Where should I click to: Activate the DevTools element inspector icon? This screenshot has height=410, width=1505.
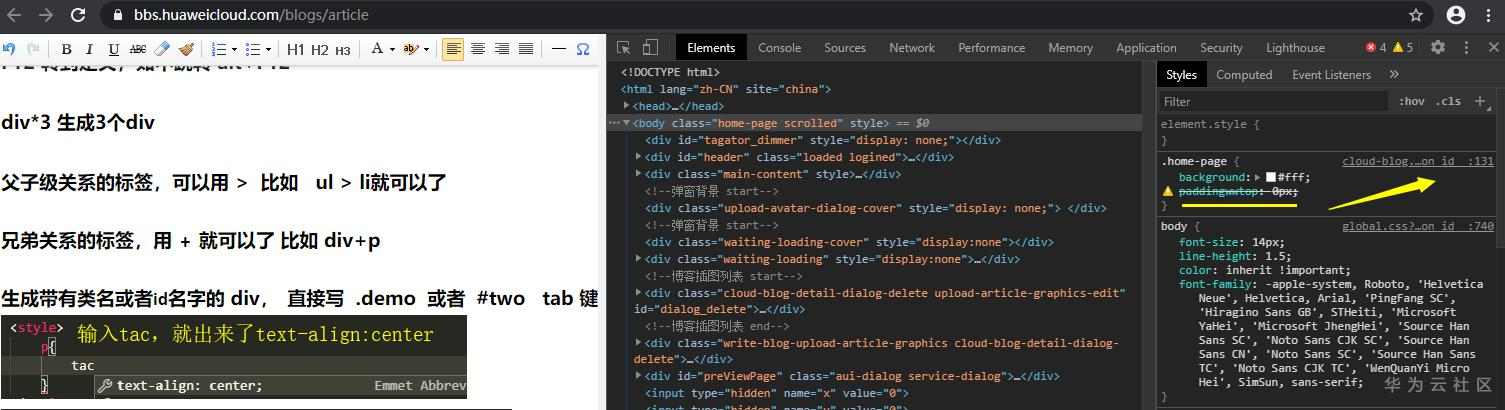click(624, 47)
